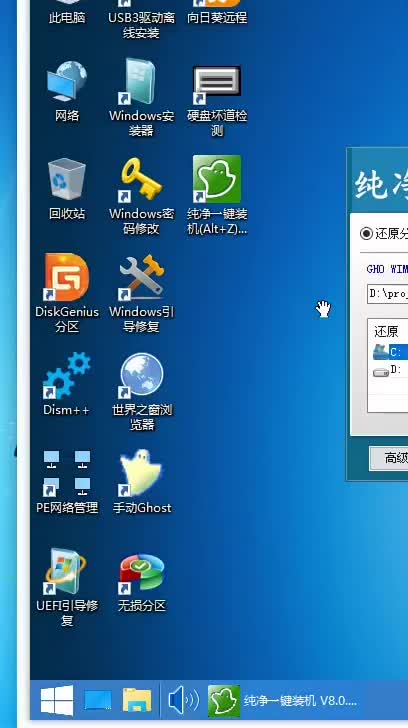
Task: Click the 高级 button
Action: pyautogui.click(x=389, y=458)
